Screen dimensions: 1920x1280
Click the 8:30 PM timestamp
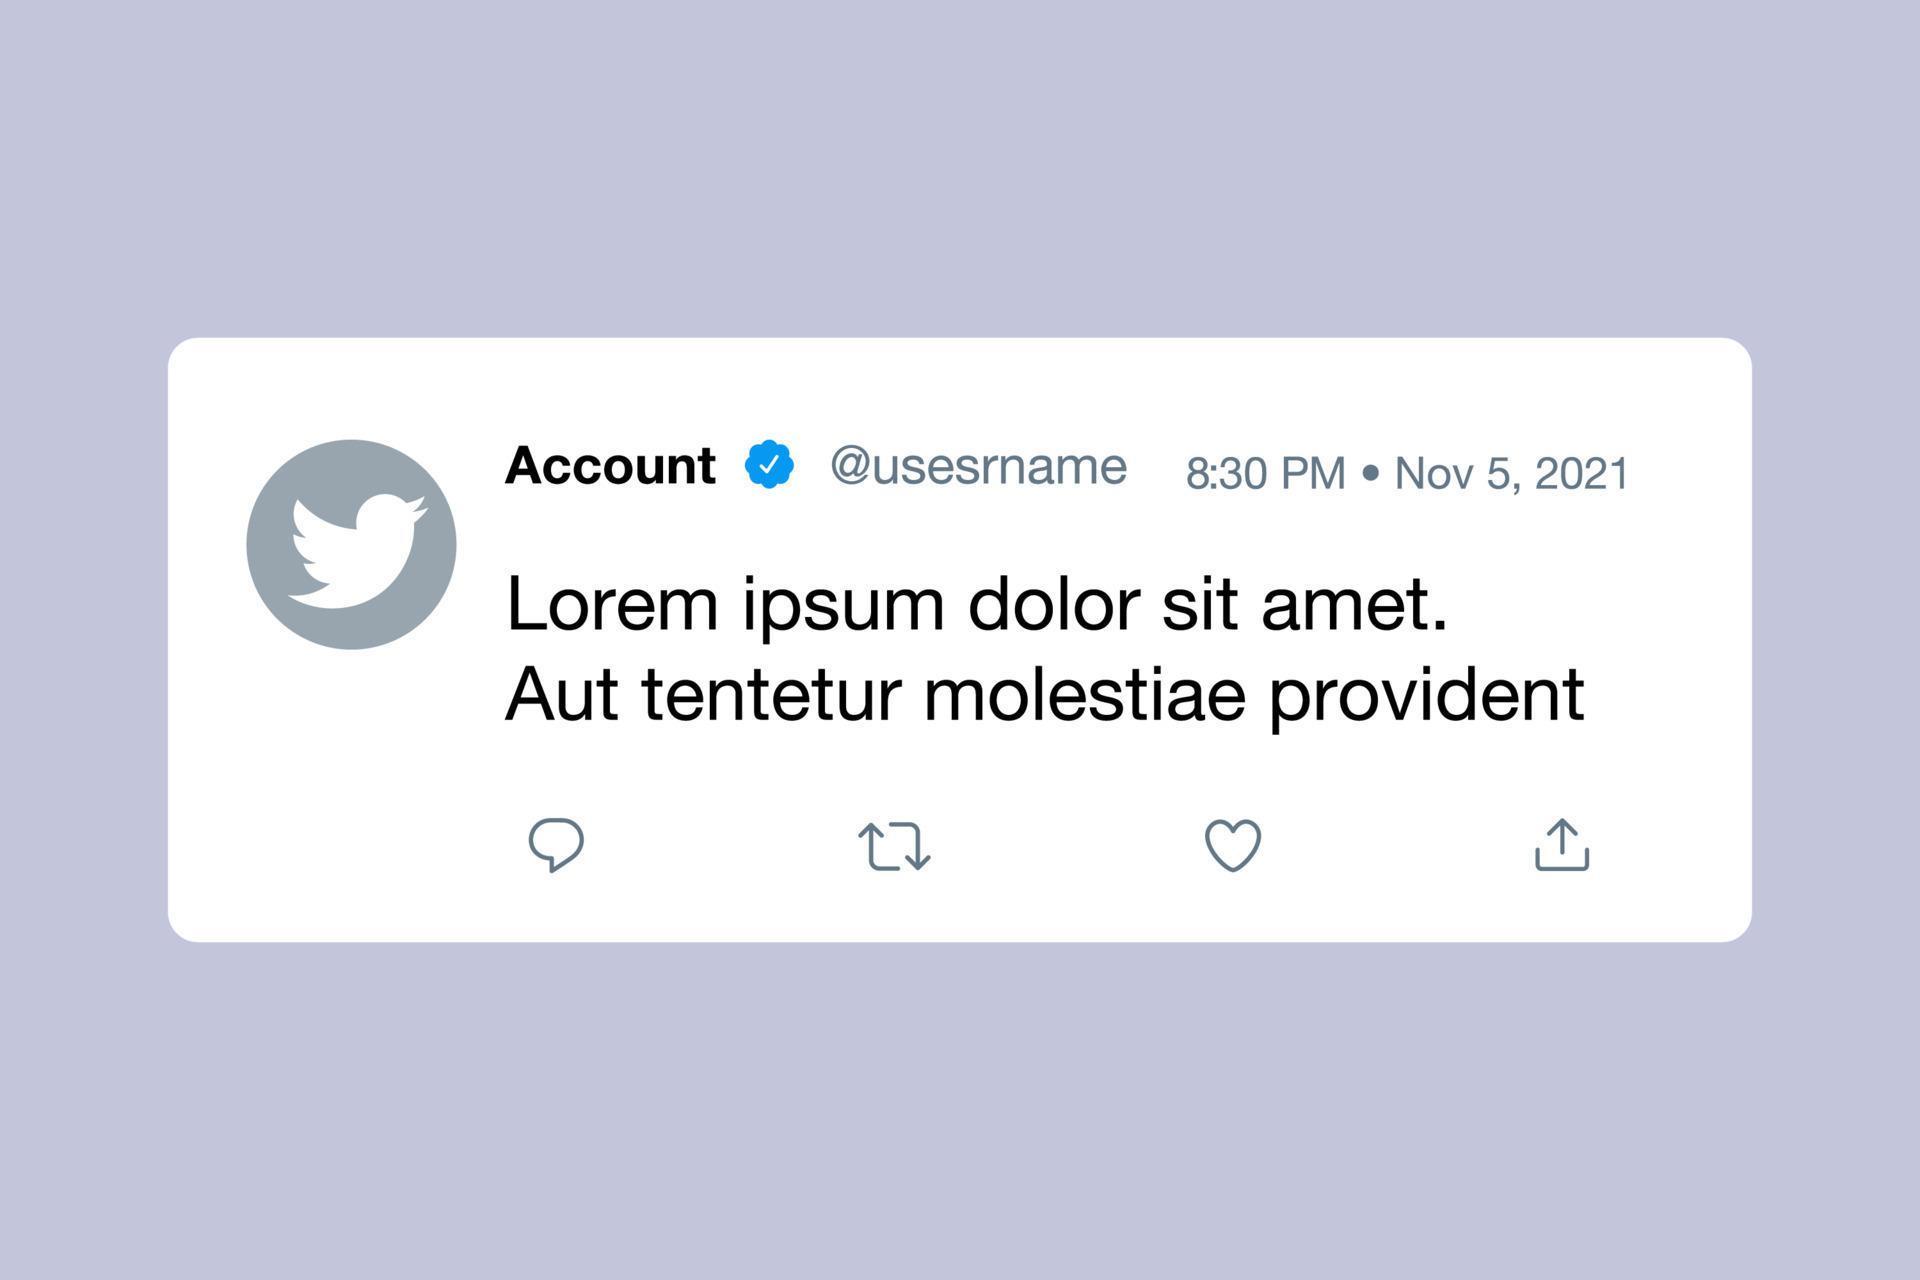pyautogui.click(x=1265, y=474)
